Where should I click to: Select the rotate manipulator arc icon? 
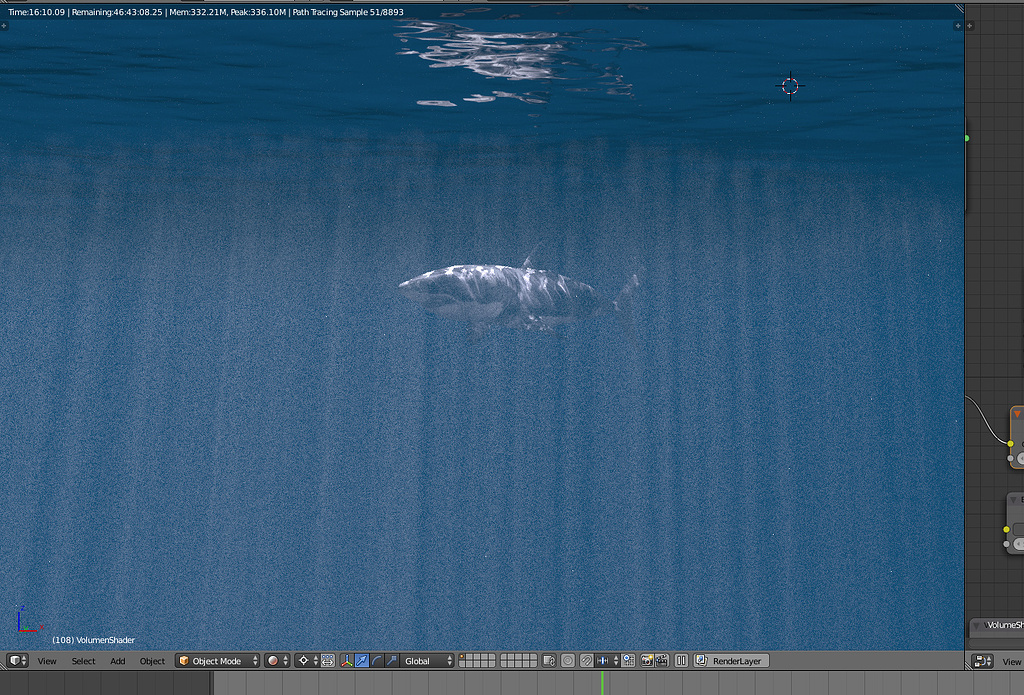[x=377, y=660]
